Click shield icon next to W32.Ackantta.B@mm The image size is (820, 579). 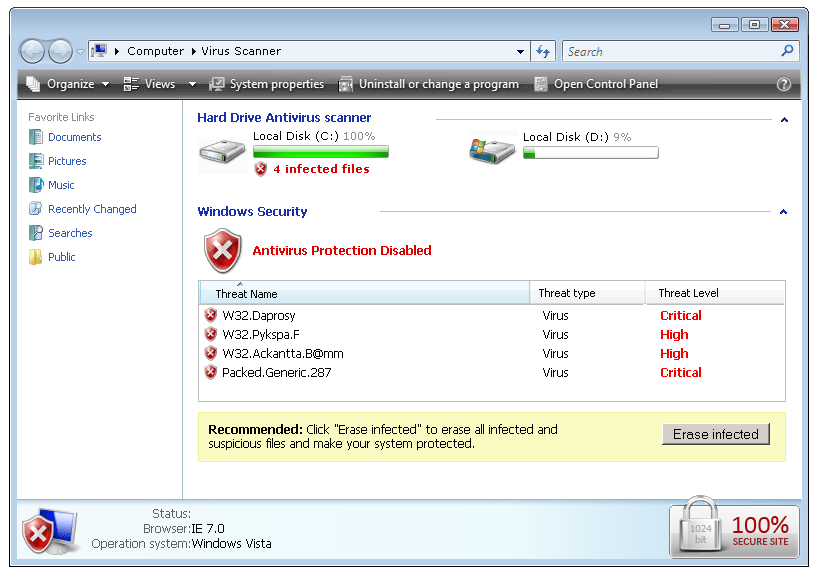(210, 353)
